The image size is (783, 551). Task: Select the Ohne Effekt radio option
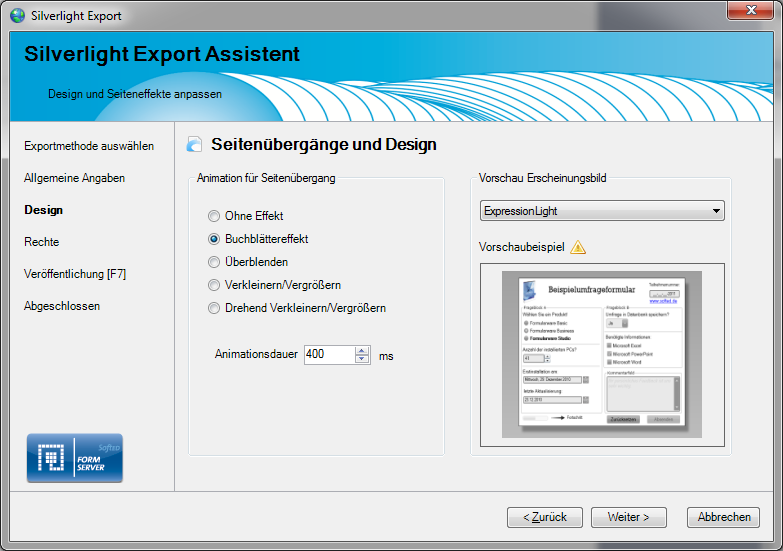pos(214,216)
